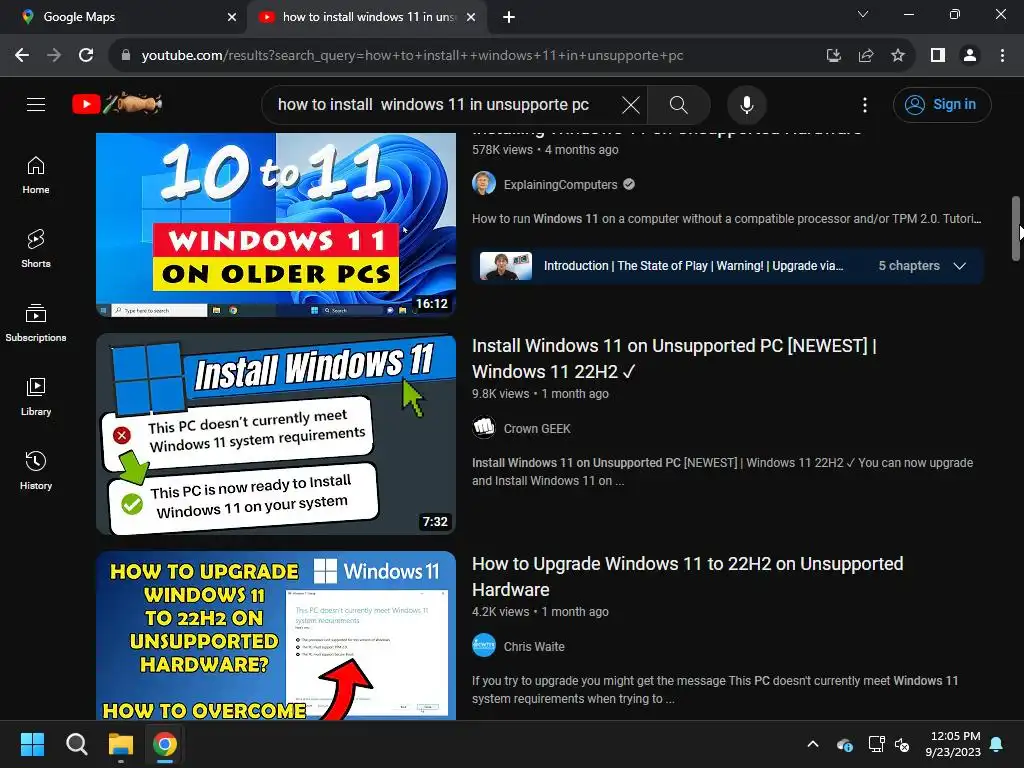
Task: Click the chapters preview thumbnail
Action: 505,266
